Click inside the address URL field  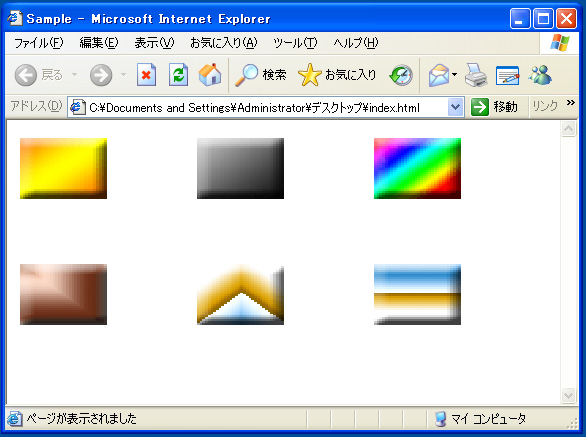(x=265, y=108)
